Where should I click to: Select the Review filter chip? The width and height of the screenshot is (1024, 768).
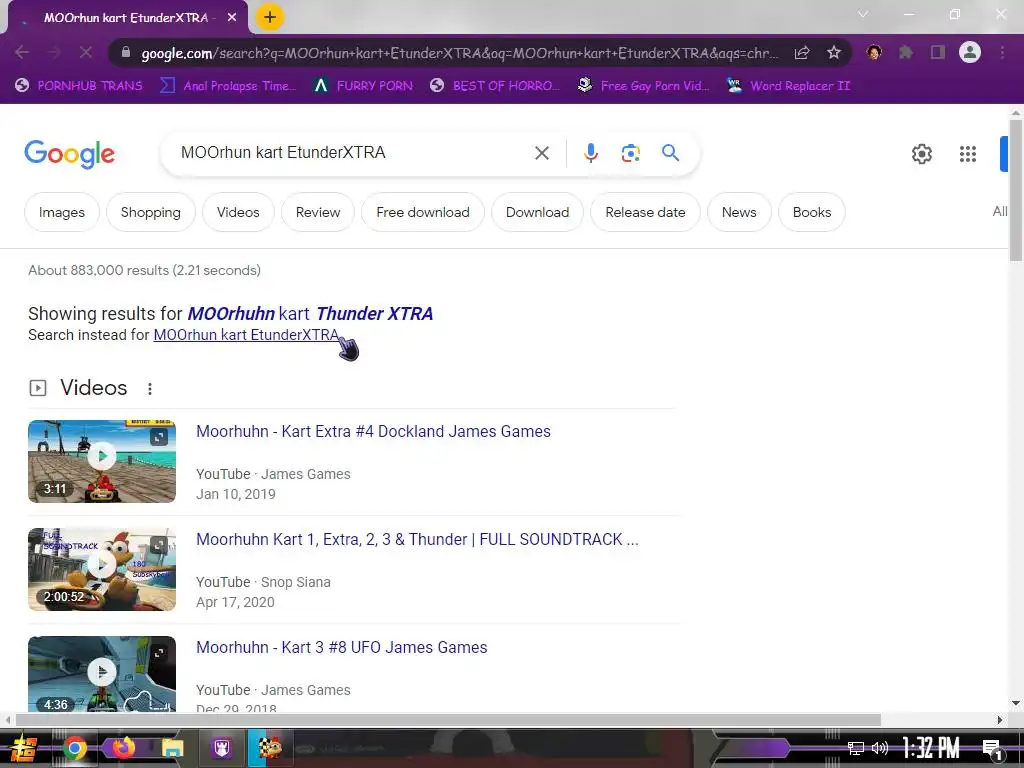point(317,212)
